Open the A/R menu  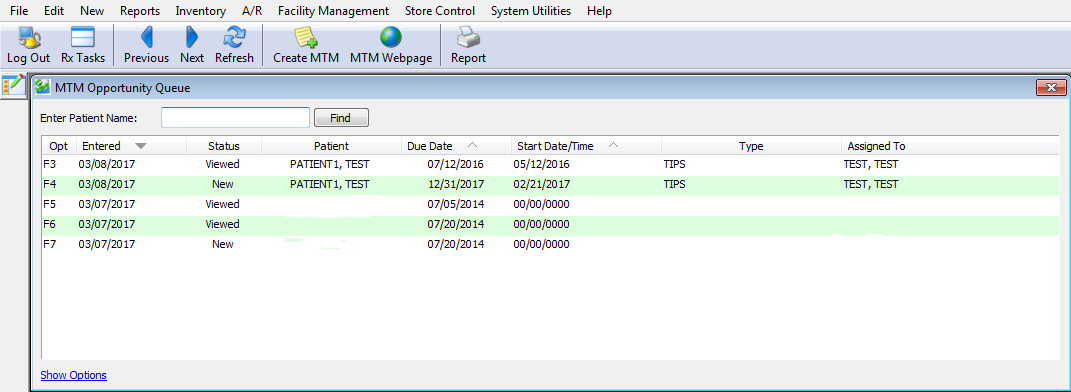pos(252,11)
